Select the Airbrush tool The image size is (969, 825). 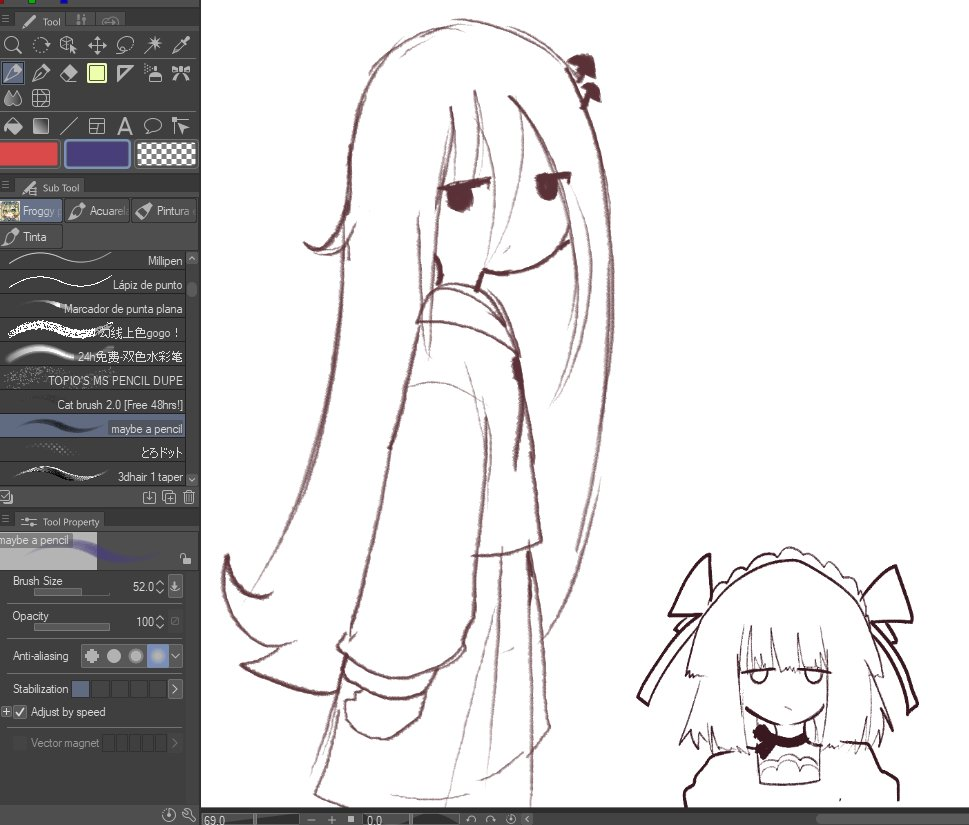(154, 72)
